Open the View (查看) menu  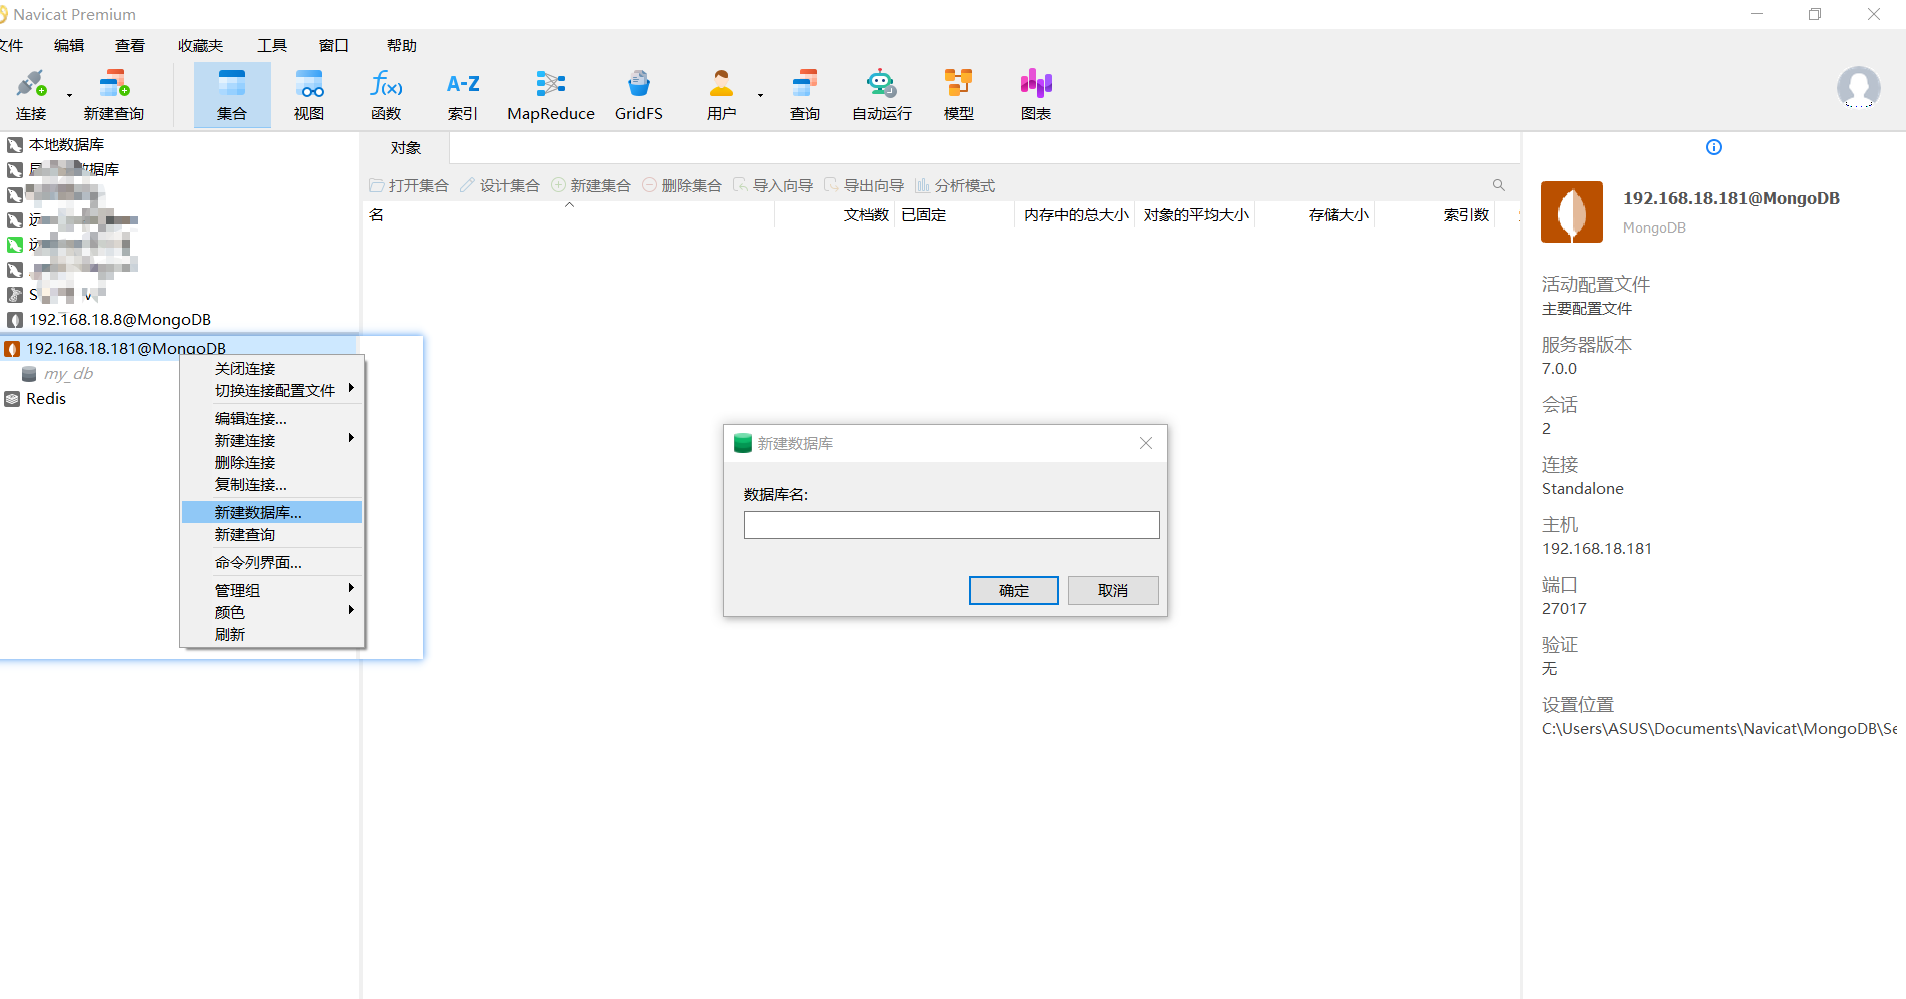tap(130, 45)
